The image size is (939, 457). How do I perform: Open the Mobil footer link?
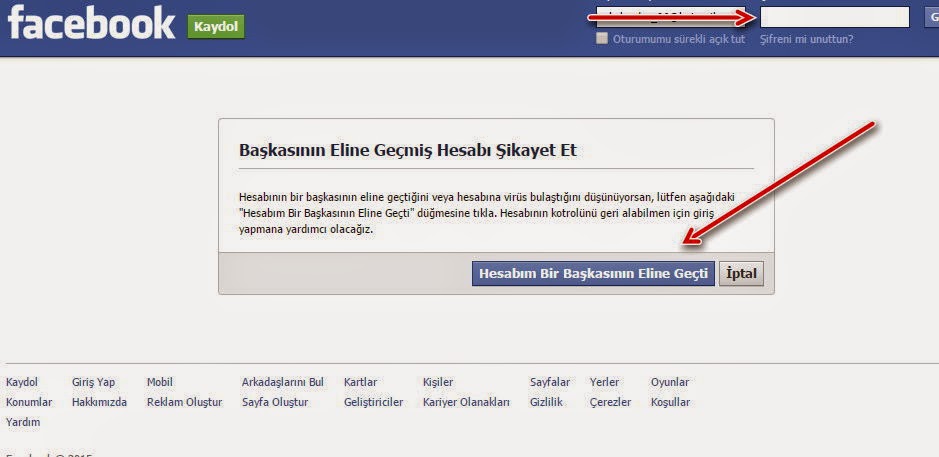[x=160, y=382]
